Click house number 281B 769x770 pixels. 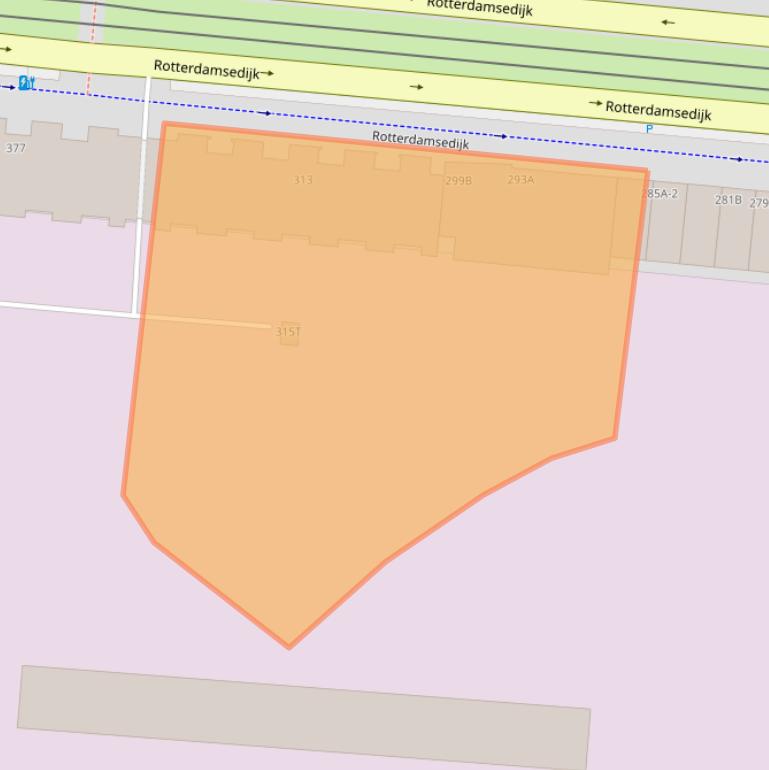pos(728,200)
